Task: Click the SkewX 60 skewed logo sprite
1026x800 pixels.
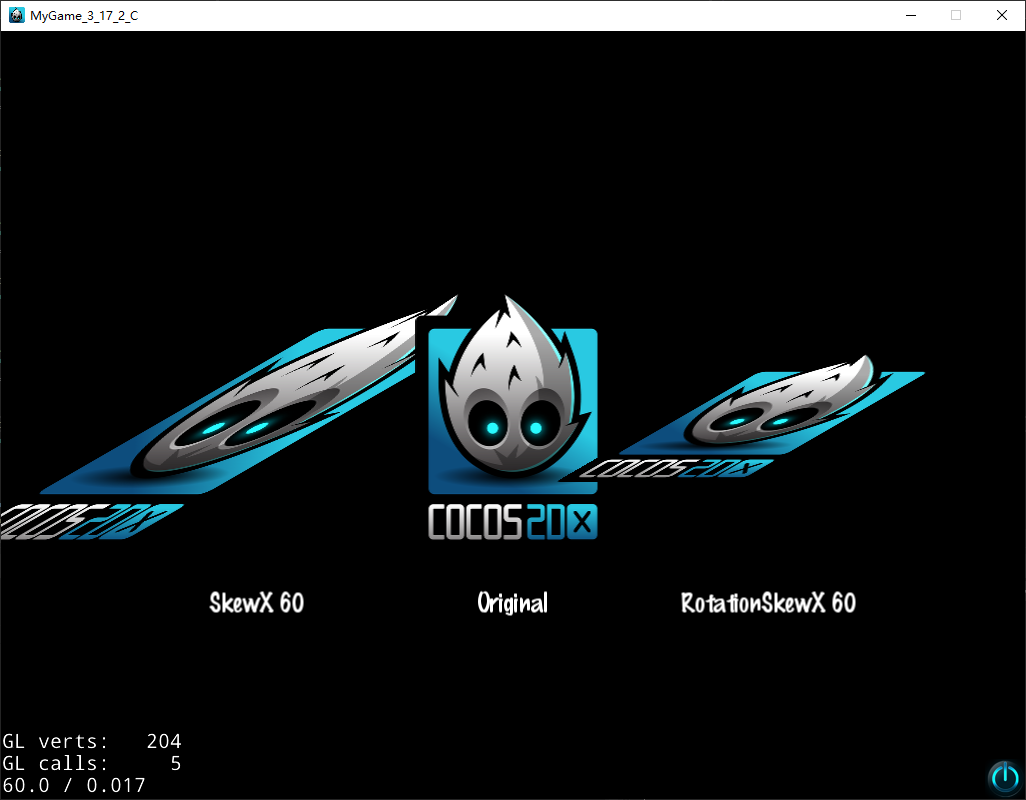Action: click(x=229, y=417)
